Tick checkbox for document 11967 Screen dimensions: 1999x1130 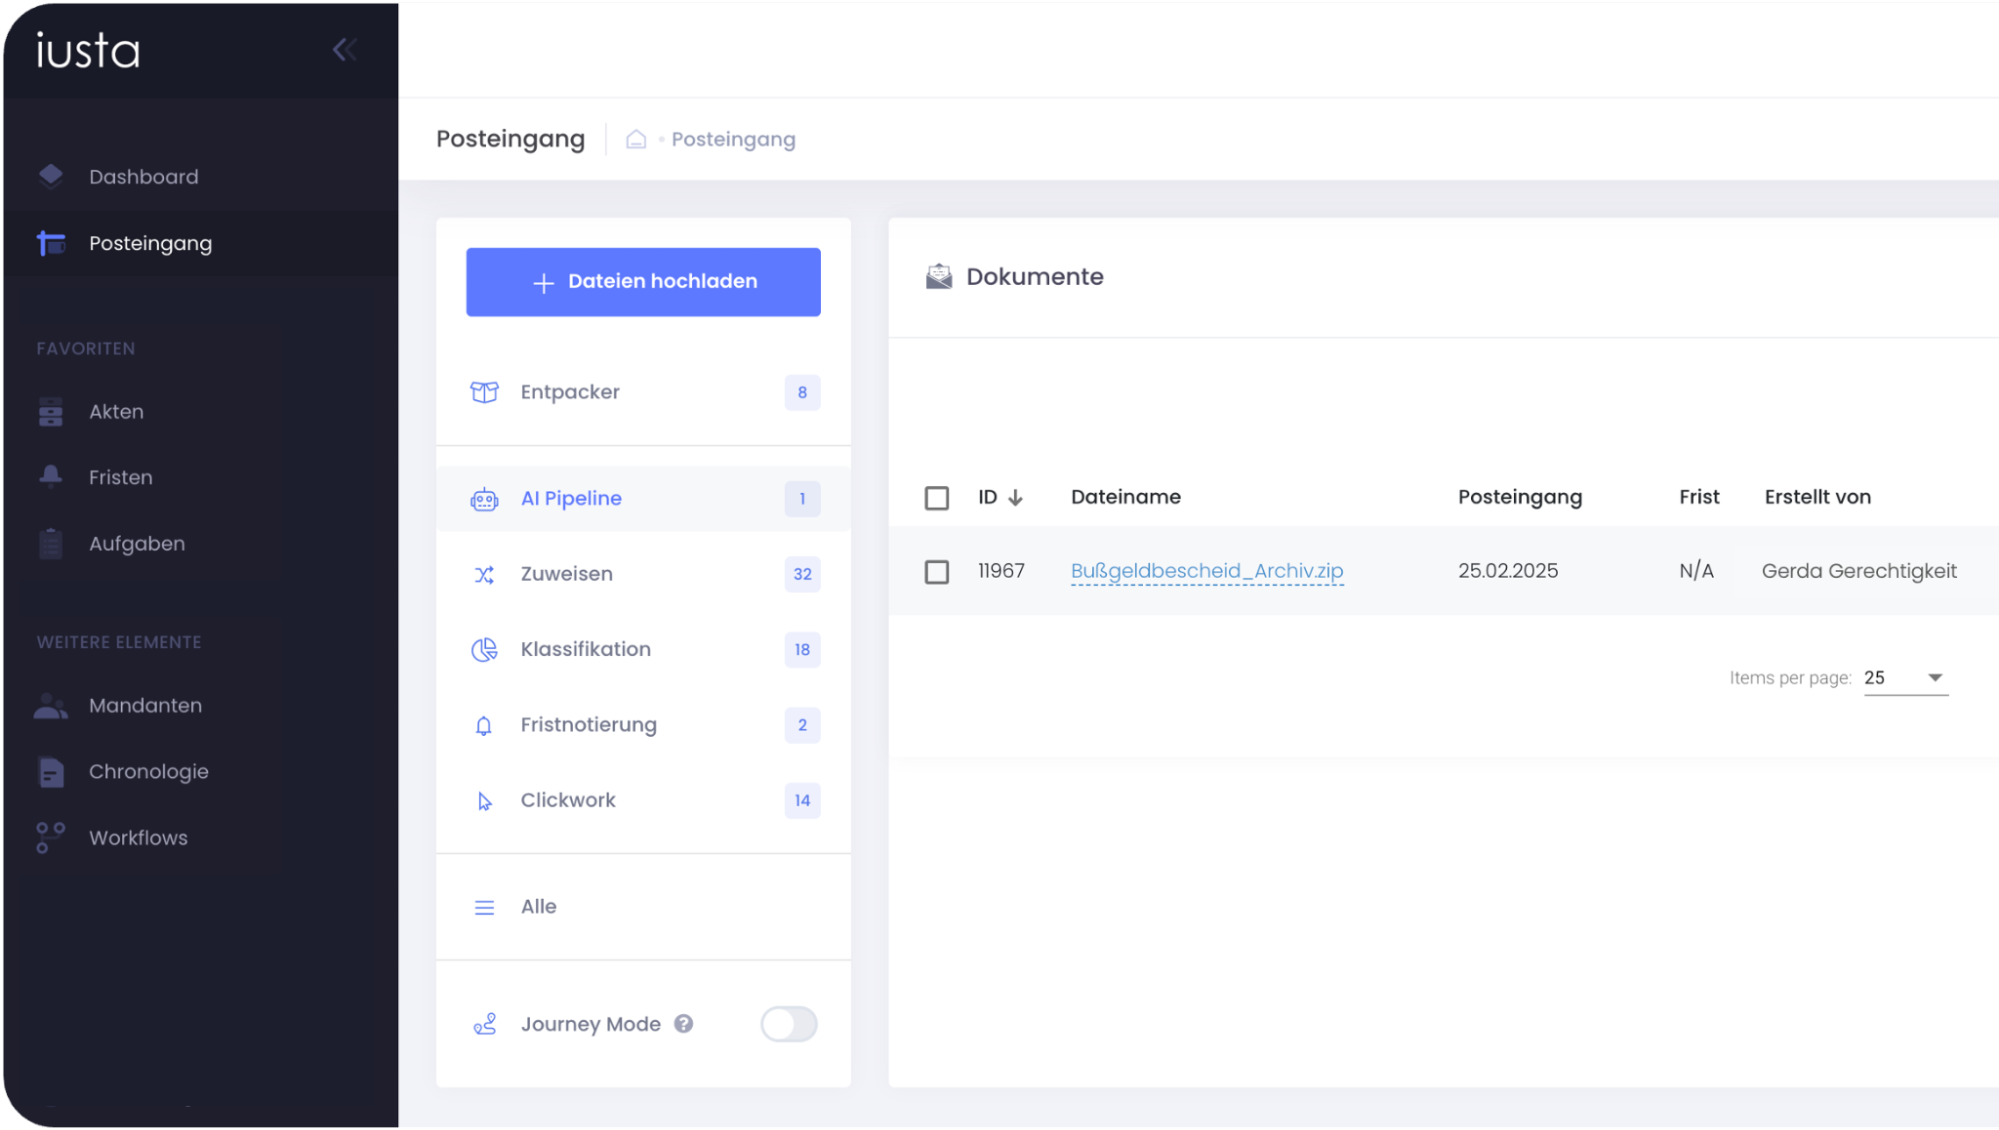(x=936, y=572)
